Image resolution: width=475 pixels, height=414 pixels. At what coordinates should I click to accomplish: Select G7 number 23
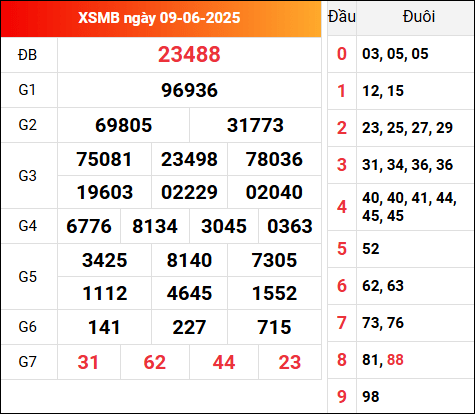click(x=290, y=362)
